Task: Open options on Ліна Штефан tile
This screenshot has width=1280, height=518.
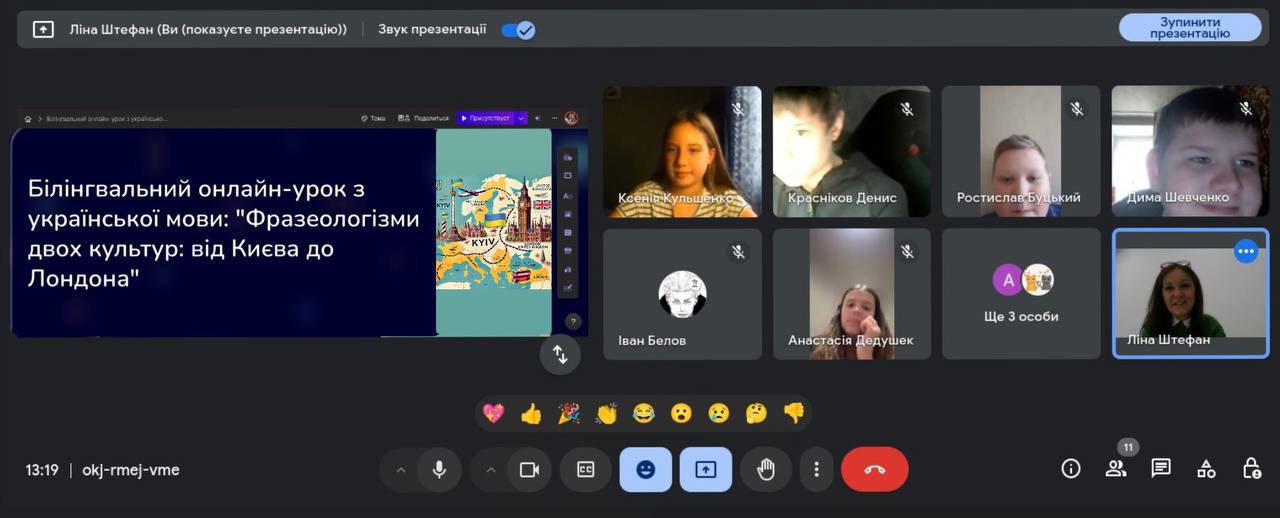Action: click(1246, 251)
